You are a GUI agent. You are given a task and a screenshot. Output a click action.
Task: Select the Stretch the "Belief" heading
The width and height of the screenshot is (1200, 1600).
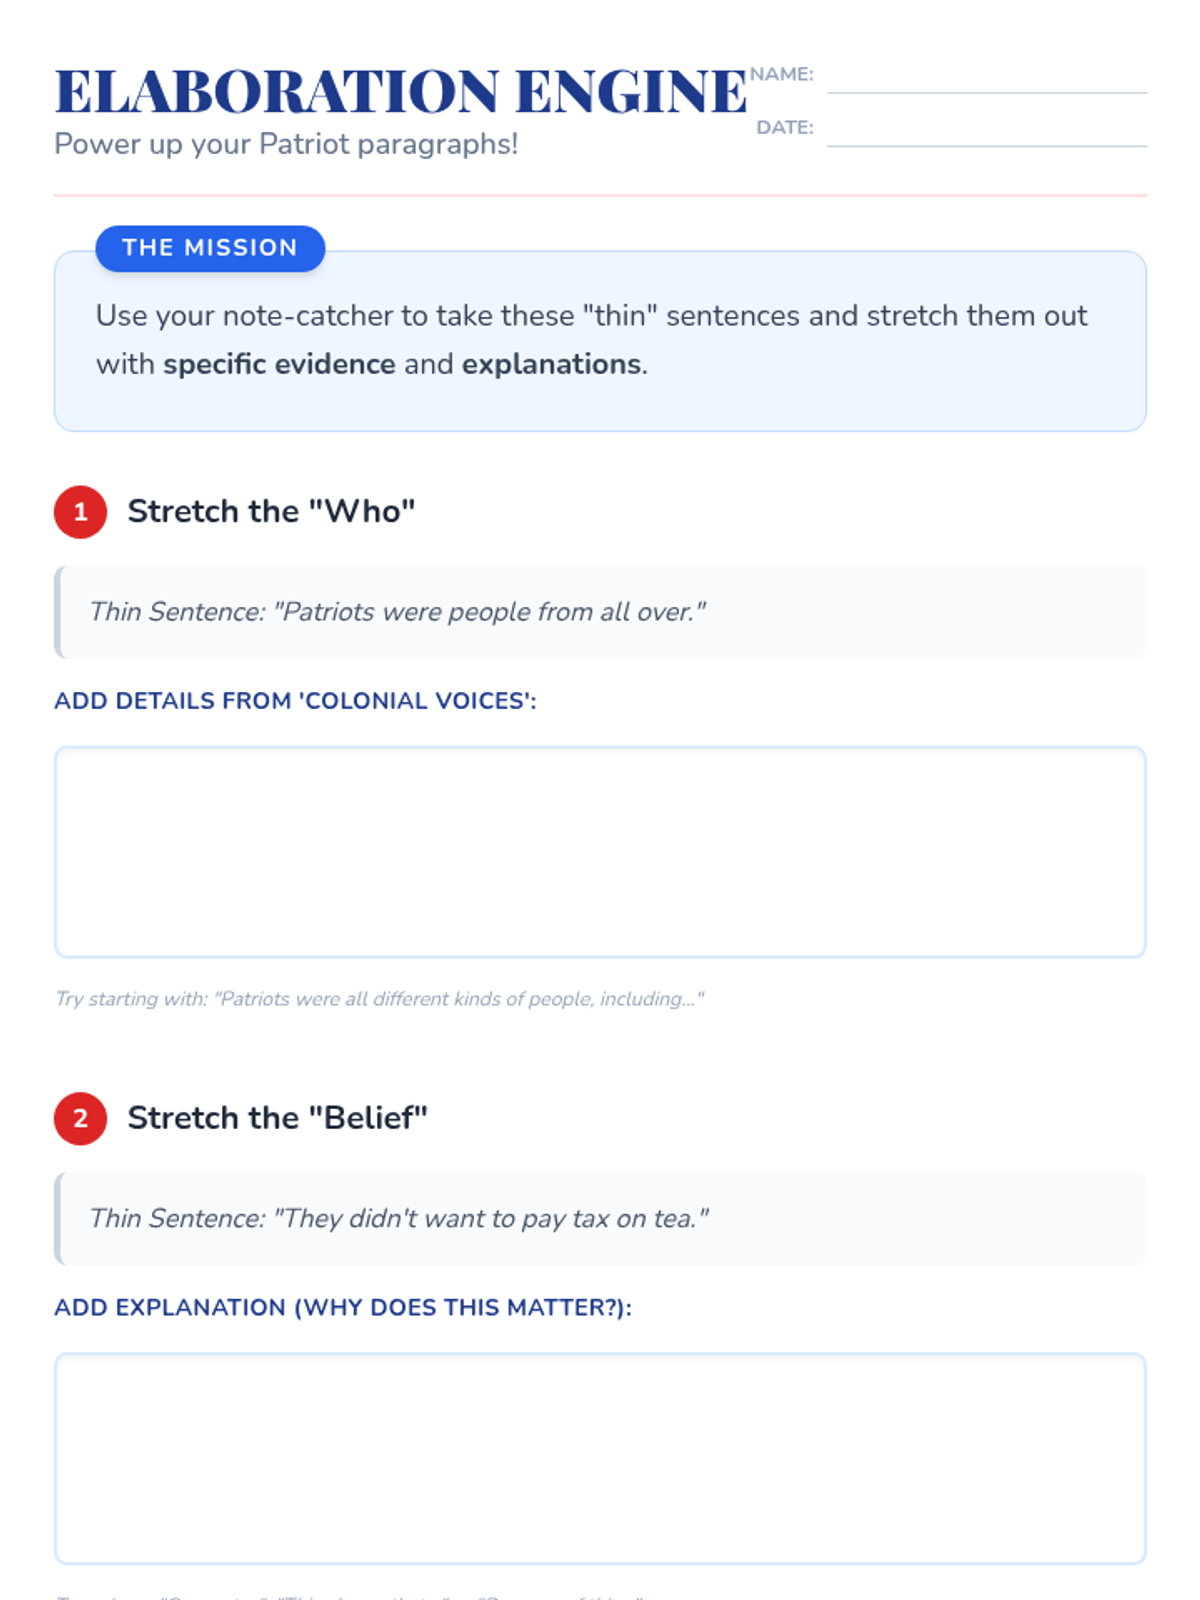(x=277, y=1118)
